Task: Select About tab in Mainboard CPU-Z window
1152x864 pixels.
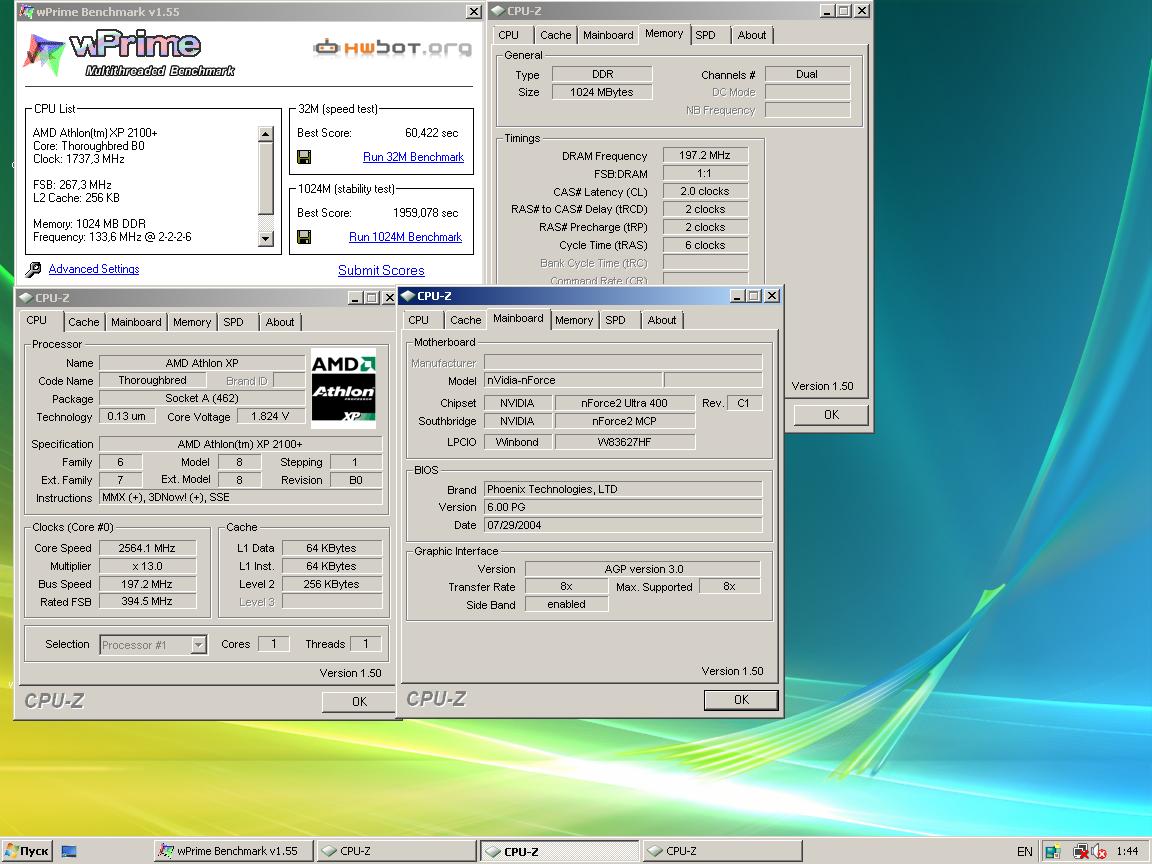Action: [662, 320]
